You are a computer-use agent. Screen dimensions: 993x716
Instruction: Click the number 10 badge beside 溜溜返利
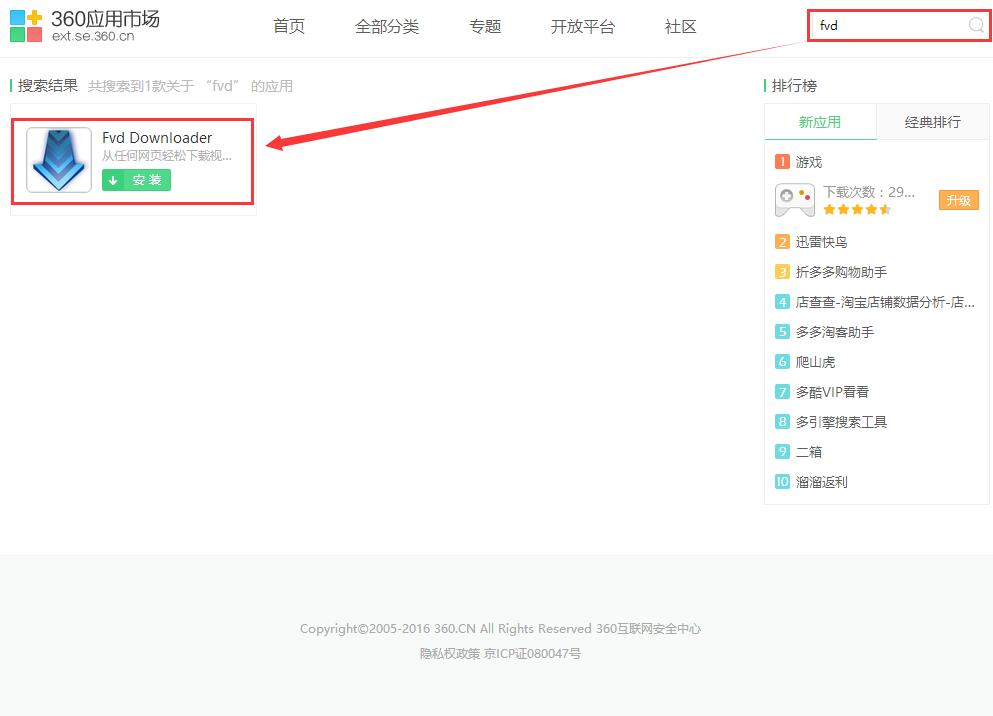781,482
